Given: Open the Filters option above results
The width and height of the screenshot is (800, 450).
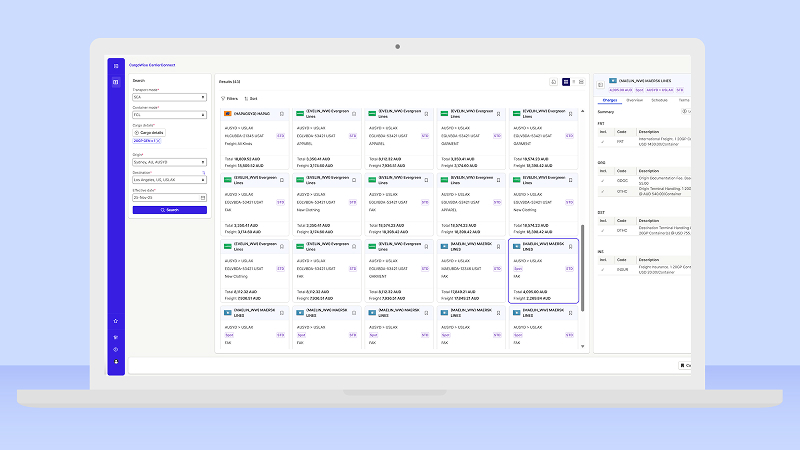Looking at the screenshot, I should click(x=229, y=99).
